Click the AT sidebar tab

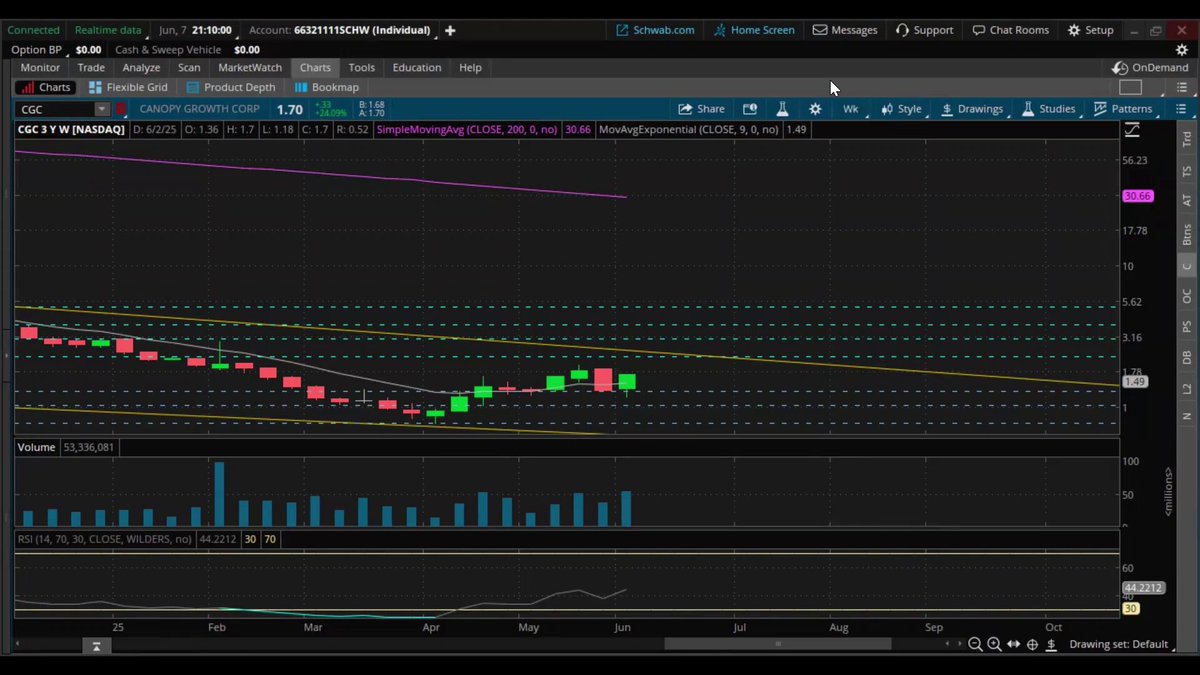(1187, 201)
